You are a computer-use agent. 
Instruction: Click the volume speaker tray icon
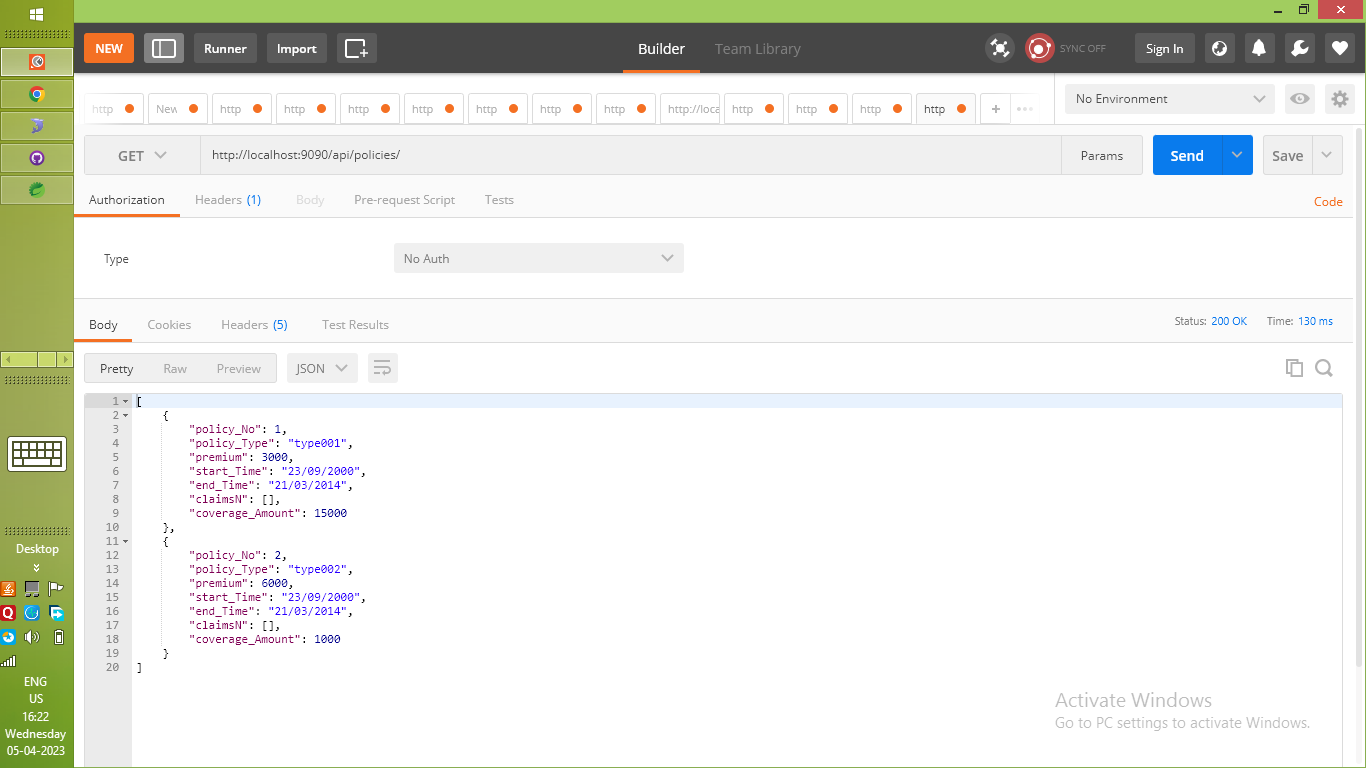tap(32, 637)
